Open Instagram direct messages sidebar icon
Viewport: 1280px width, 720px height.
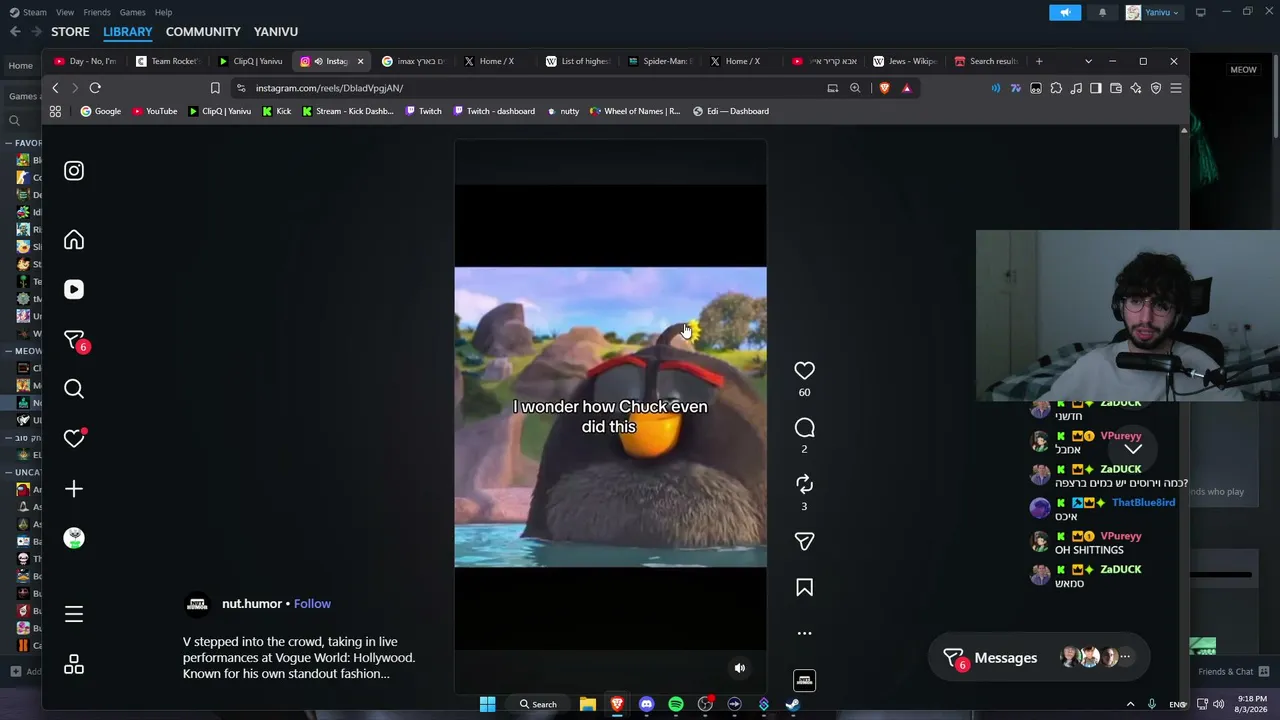click(x=74, y=341)
